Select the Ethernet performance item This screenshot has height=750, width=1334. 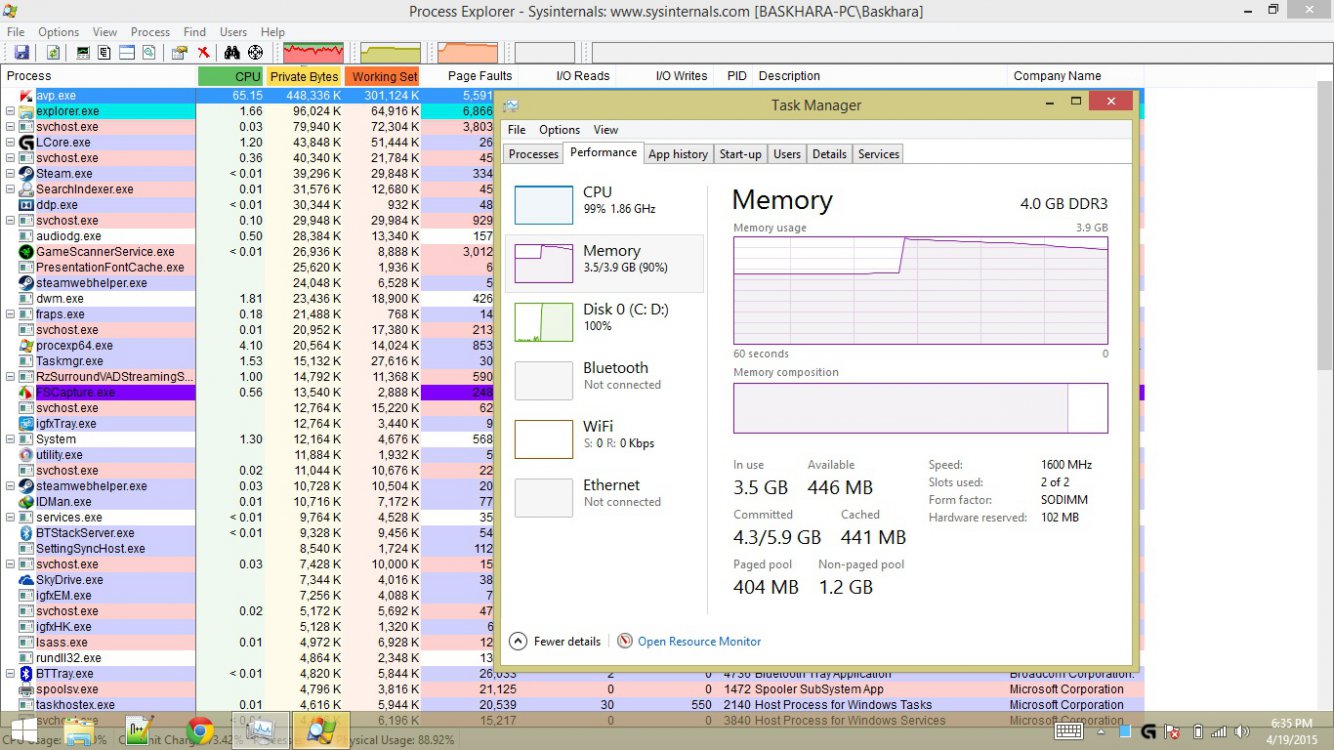605,497
